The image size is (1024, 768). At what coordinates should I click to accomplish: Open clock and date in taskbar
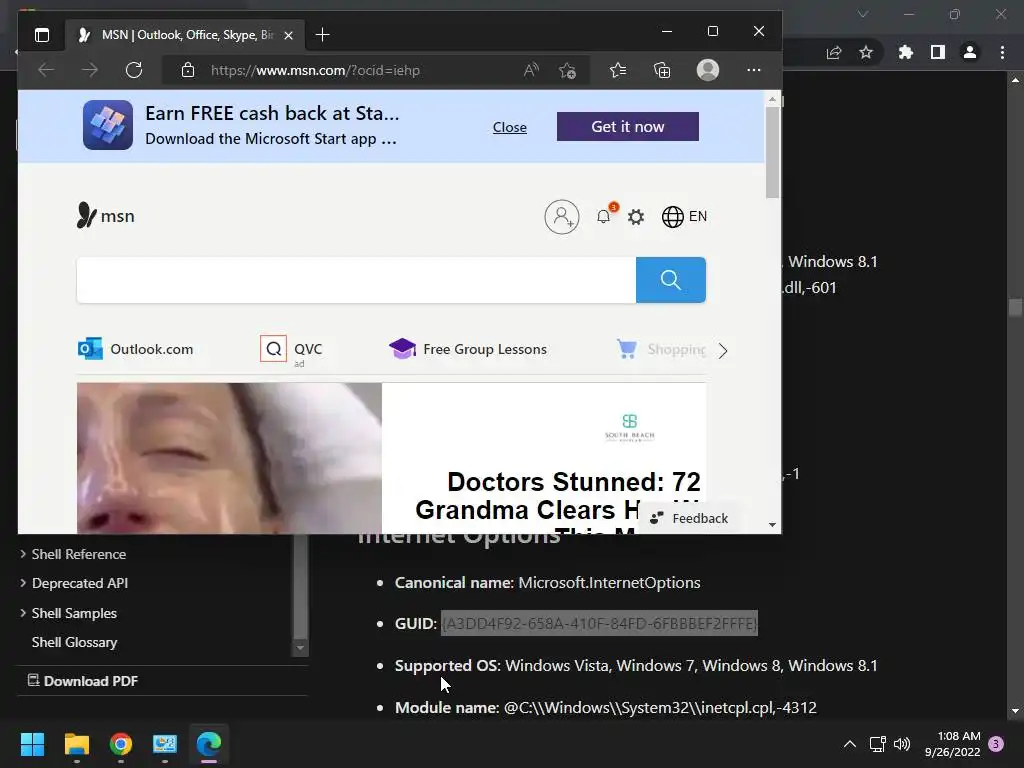[953, 744]
